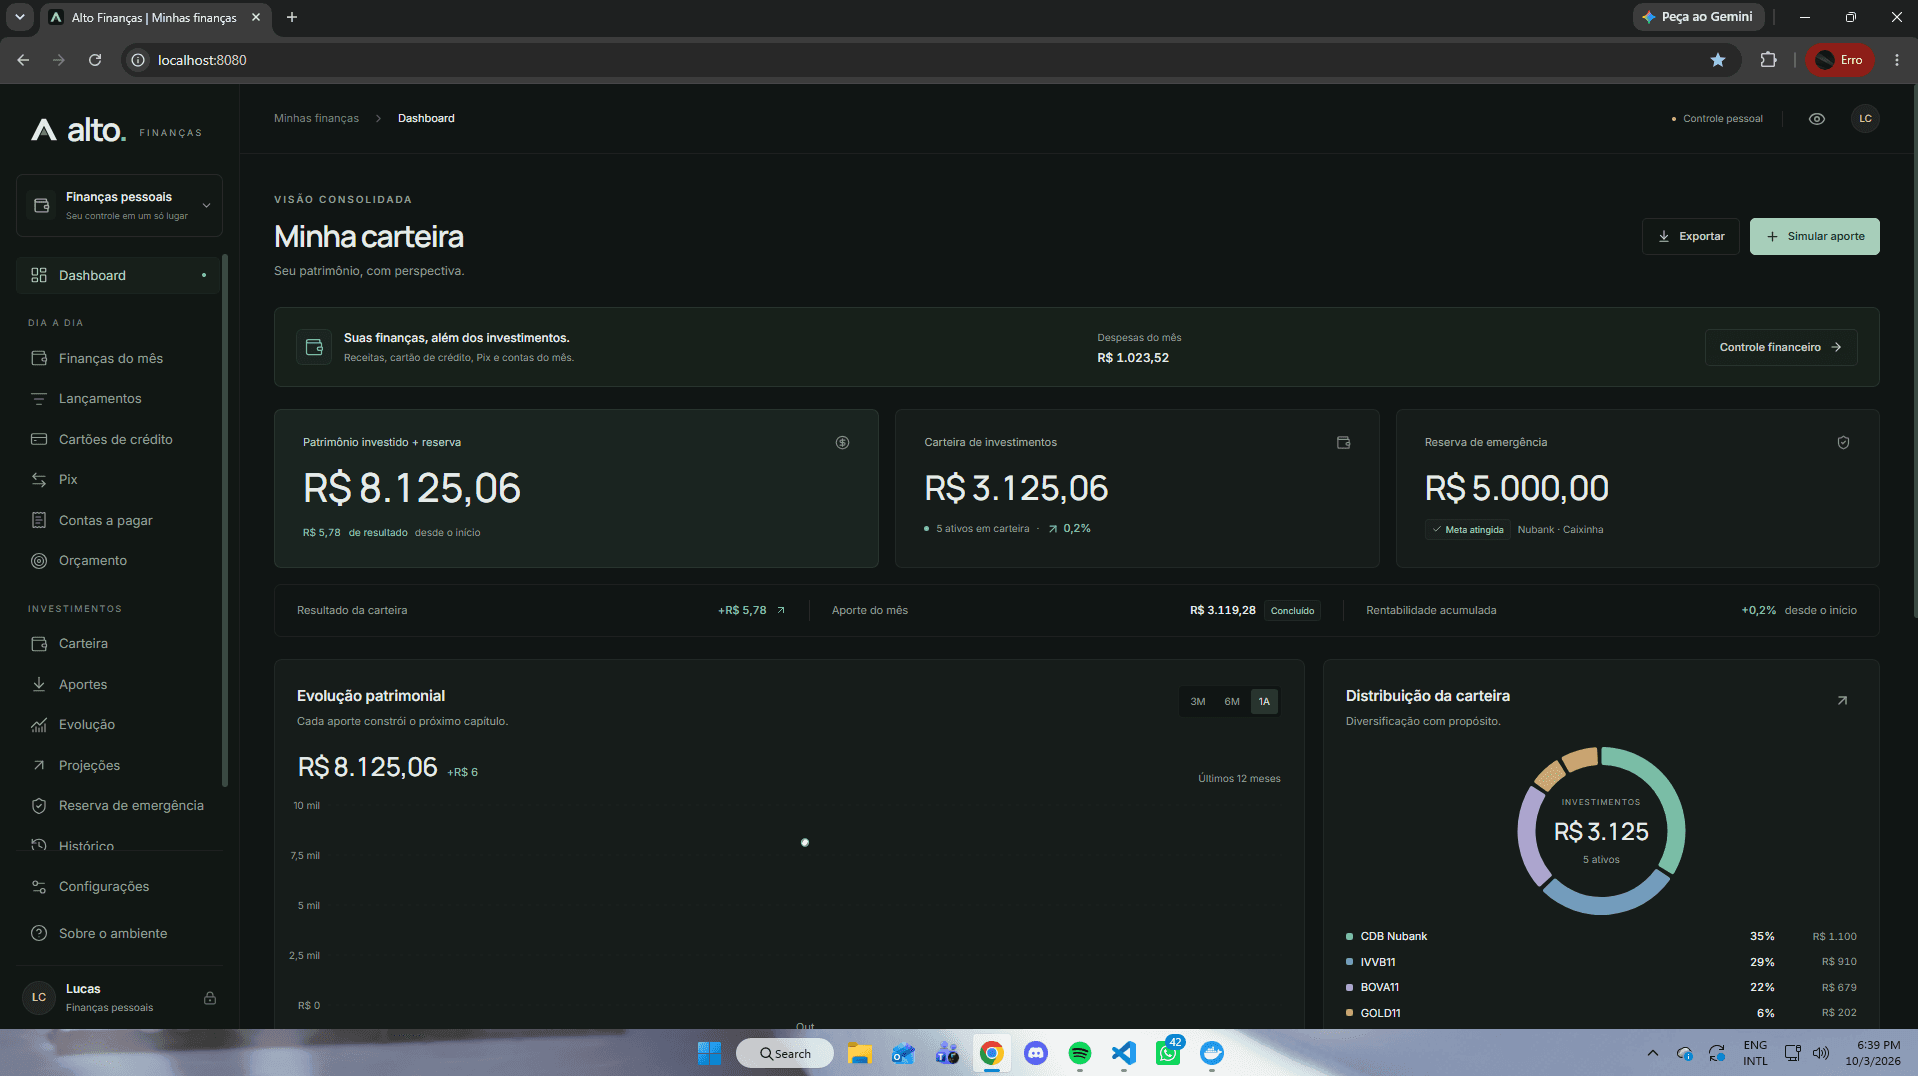Click the wallet icon in finance banner

pos(314,347)
